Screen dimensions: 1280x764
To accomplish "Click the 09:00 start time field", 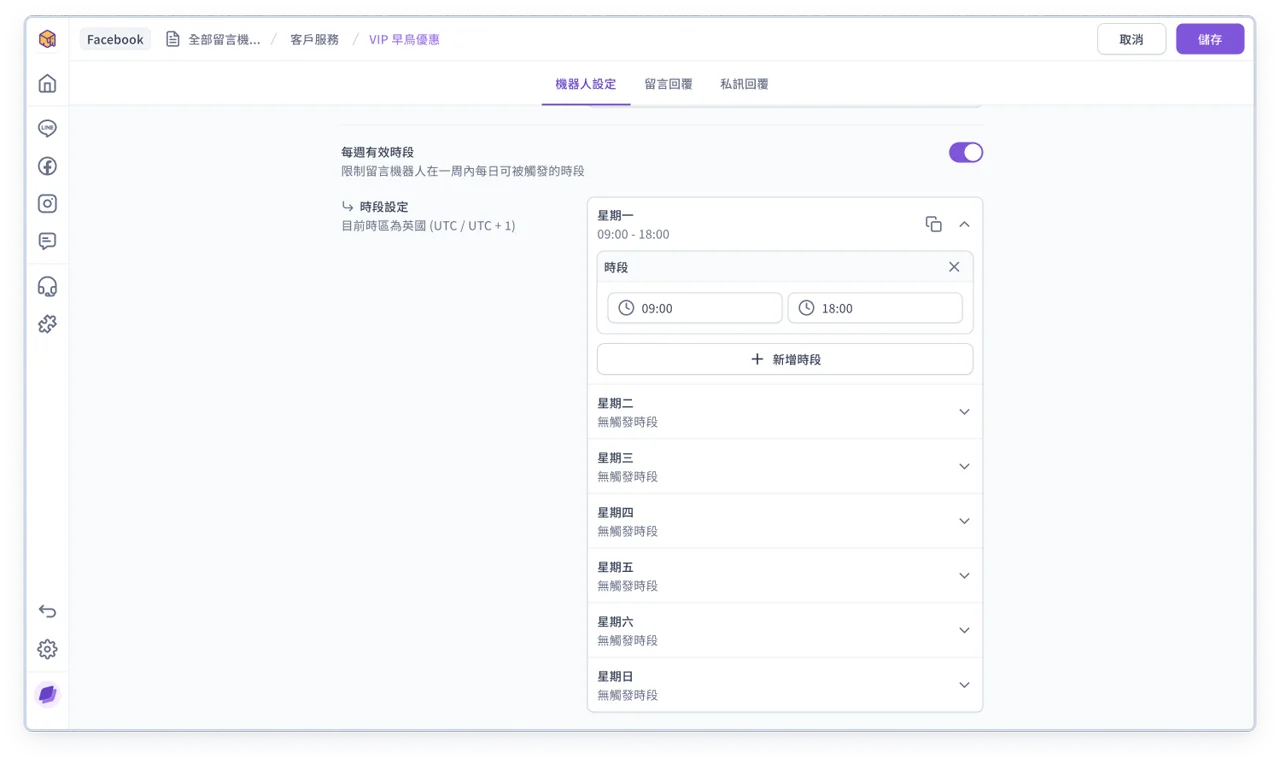I will 694,308.
